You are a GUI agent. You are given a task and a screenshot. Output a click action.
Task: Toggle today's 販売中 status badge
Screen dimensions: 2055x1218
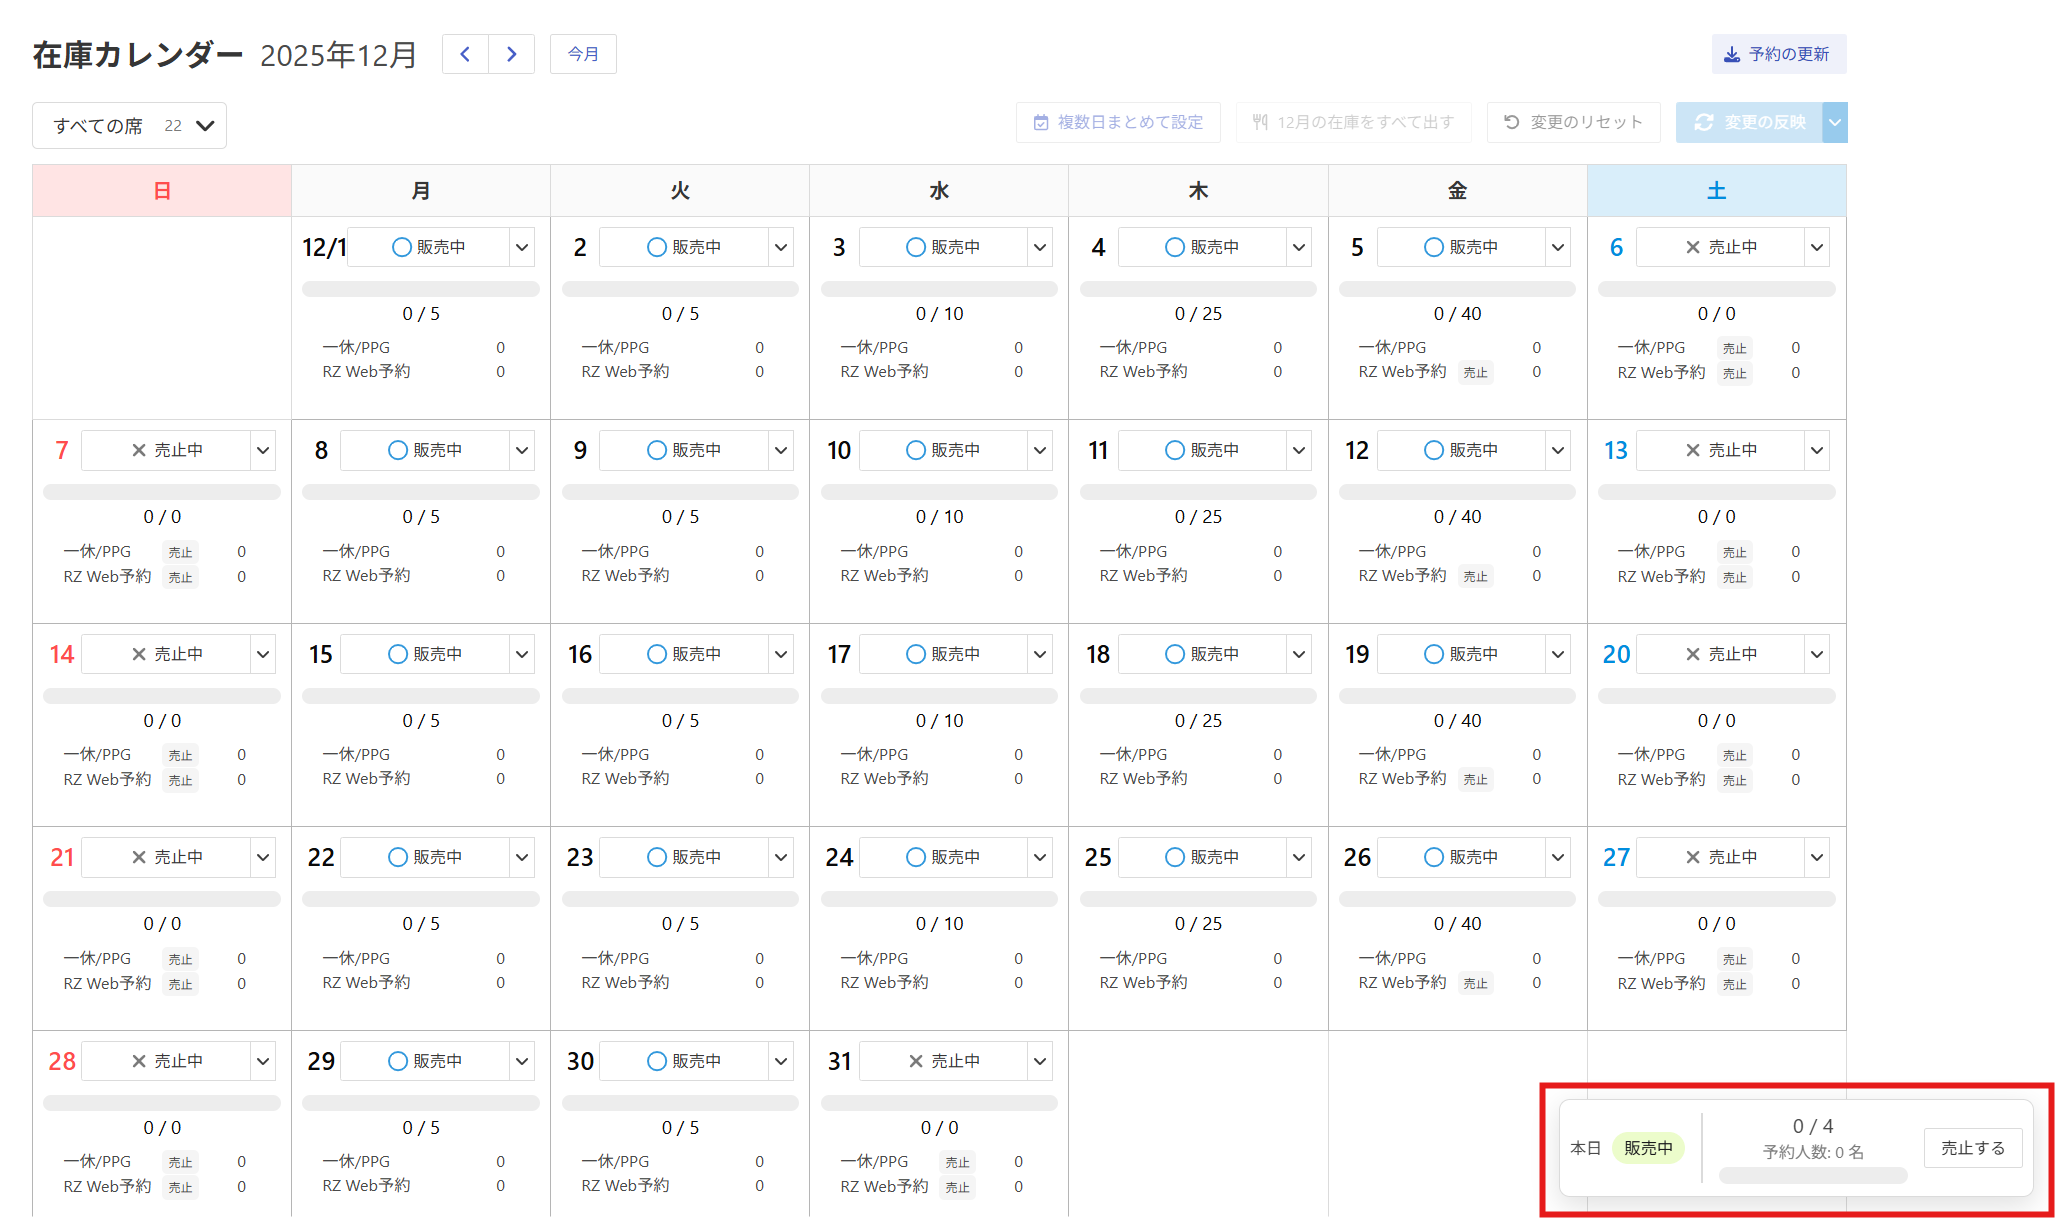1647,1148
